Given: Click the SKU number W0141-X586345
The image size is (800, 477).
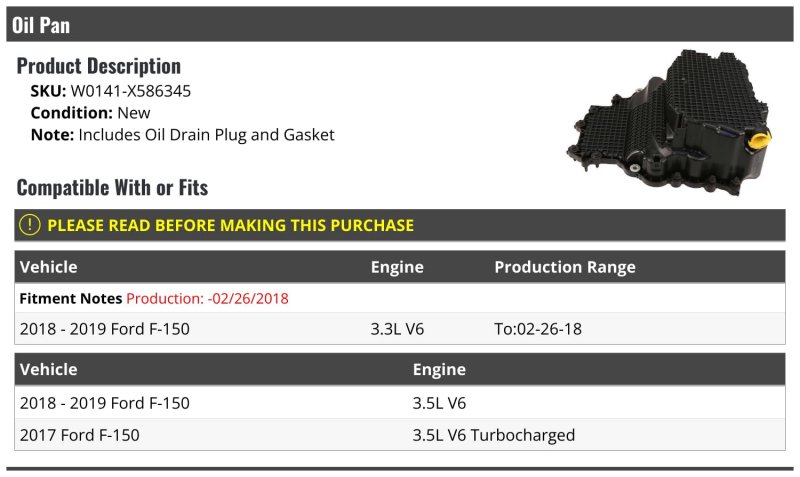Looking at the screenshot, I should click(131, 91).
